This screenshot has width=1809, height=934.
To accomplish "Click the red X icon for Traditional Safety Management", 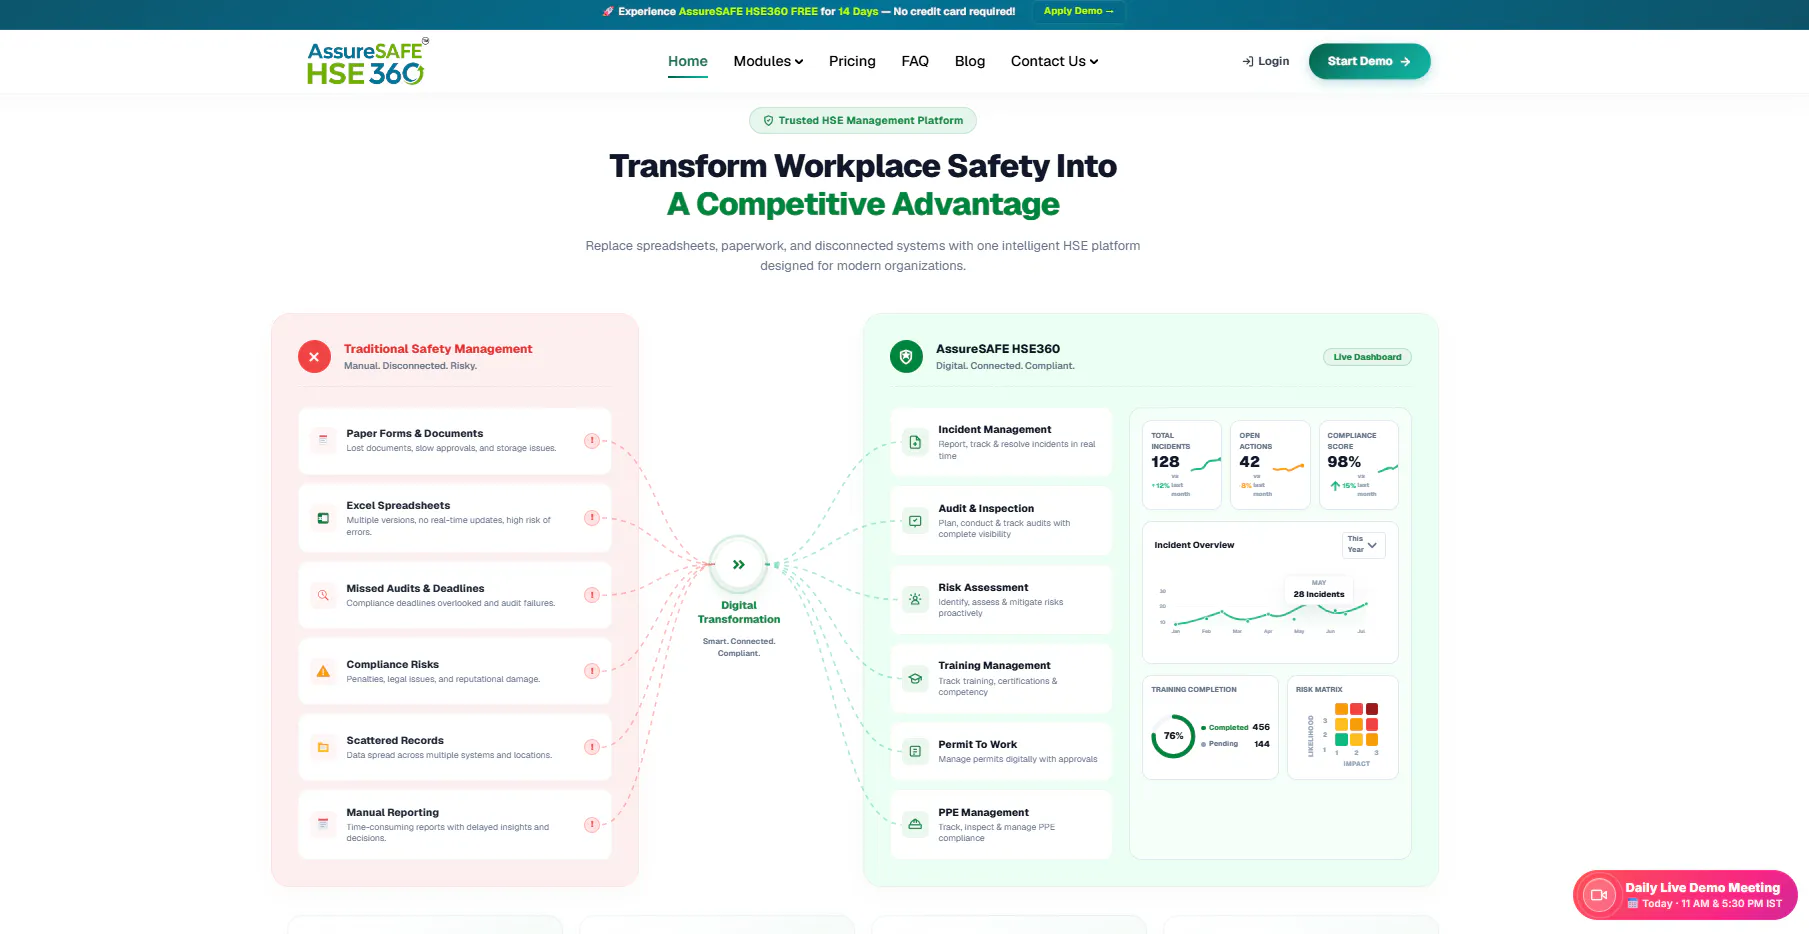I will [x=314, y=356].
